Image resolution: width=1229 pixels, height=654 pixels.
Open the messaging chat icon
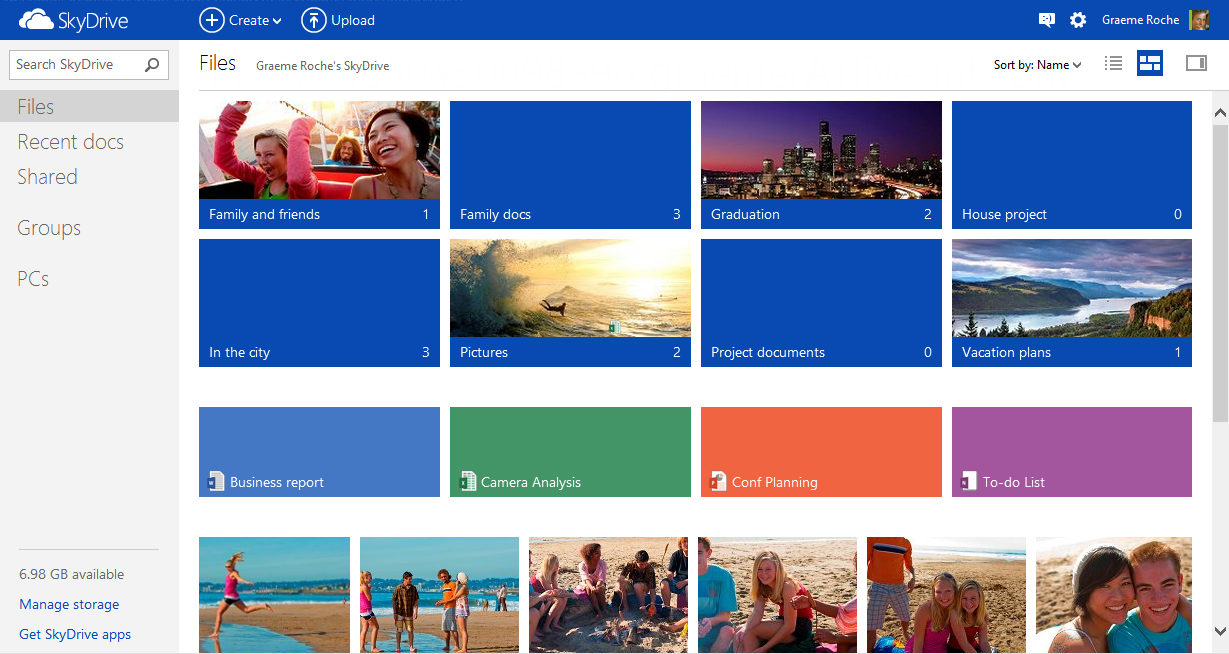coord(1047,20)
